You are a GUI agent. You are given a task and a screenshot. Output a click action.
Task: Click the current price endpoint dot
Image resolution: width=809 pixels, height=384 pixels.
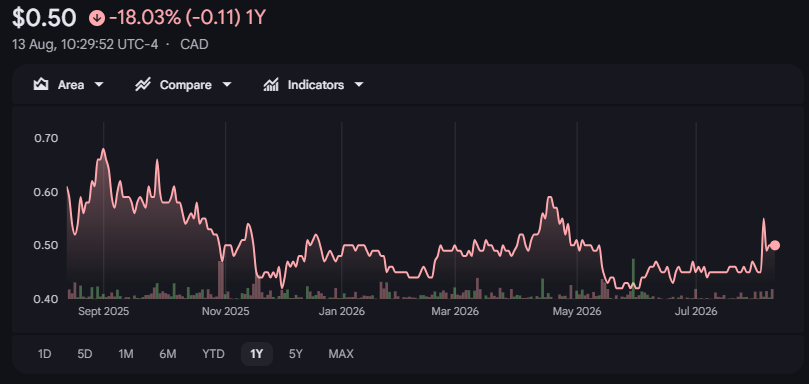tap(774, 245)
